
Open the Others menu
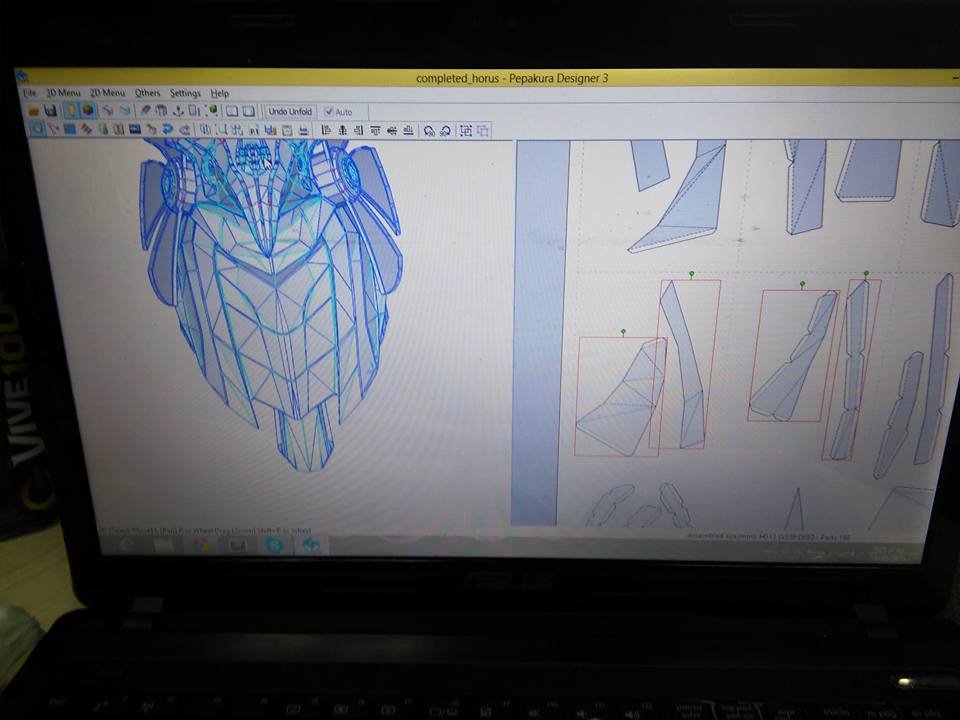point(147,93)
